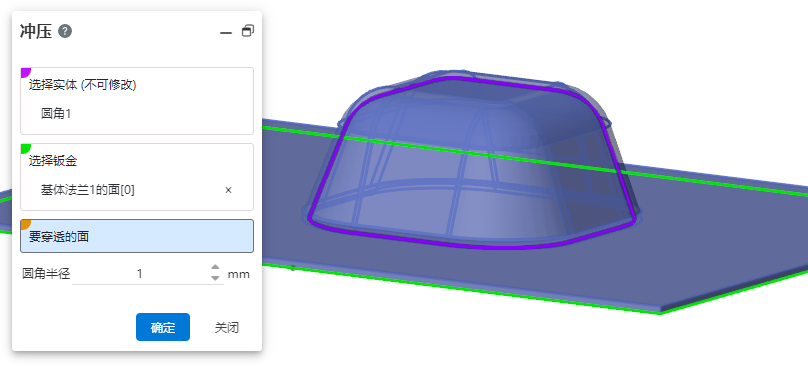Decrease 圆角半径 with the down arrow
The width and height of the screenshot is (808, 366).
pyautogui.click(x=215, y=278)
